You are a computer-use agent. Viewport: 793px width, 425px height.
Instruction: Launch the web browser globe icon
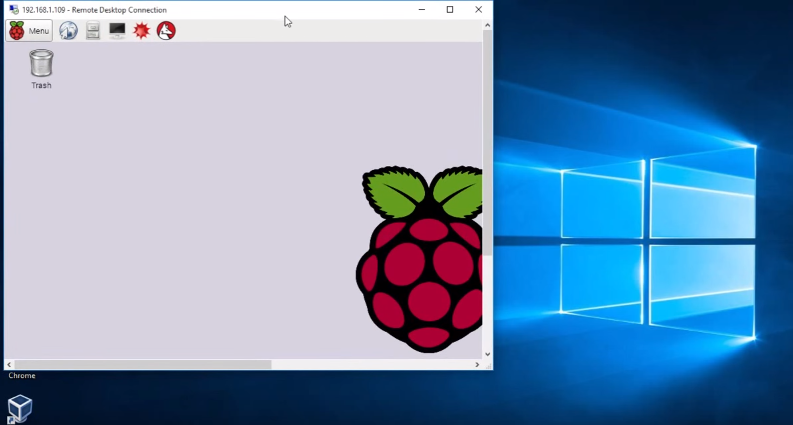pos(68,31)
